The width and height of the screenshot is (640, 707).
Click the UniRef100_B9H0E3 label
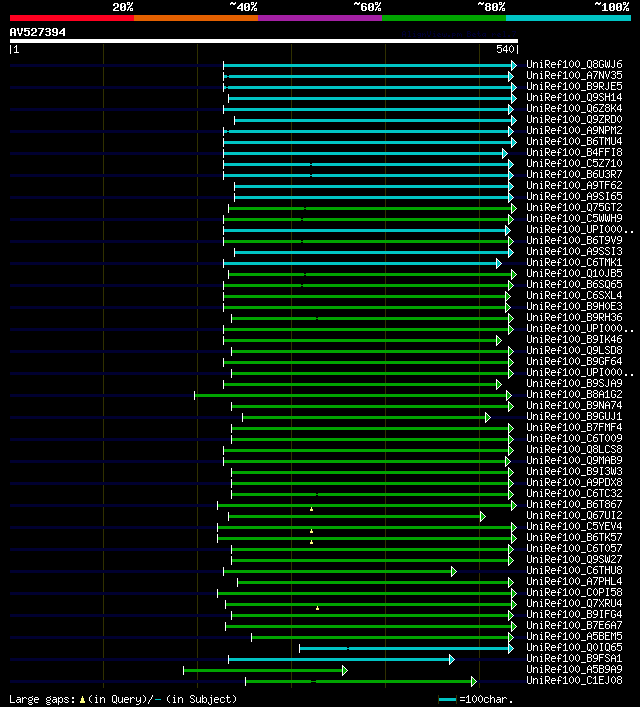[x=574, y=306]
